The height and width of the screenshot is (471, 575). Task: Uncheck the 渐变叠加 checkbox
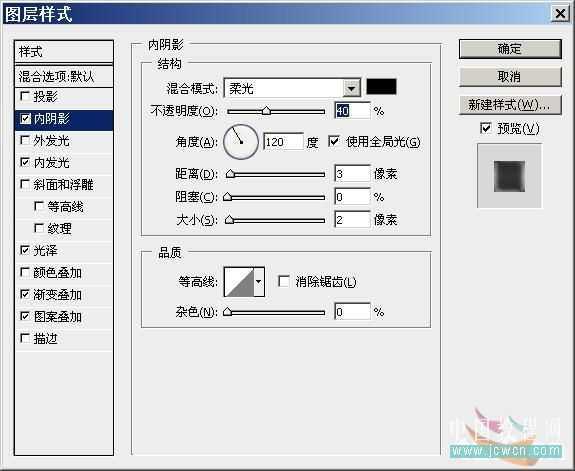coord(25,294)
